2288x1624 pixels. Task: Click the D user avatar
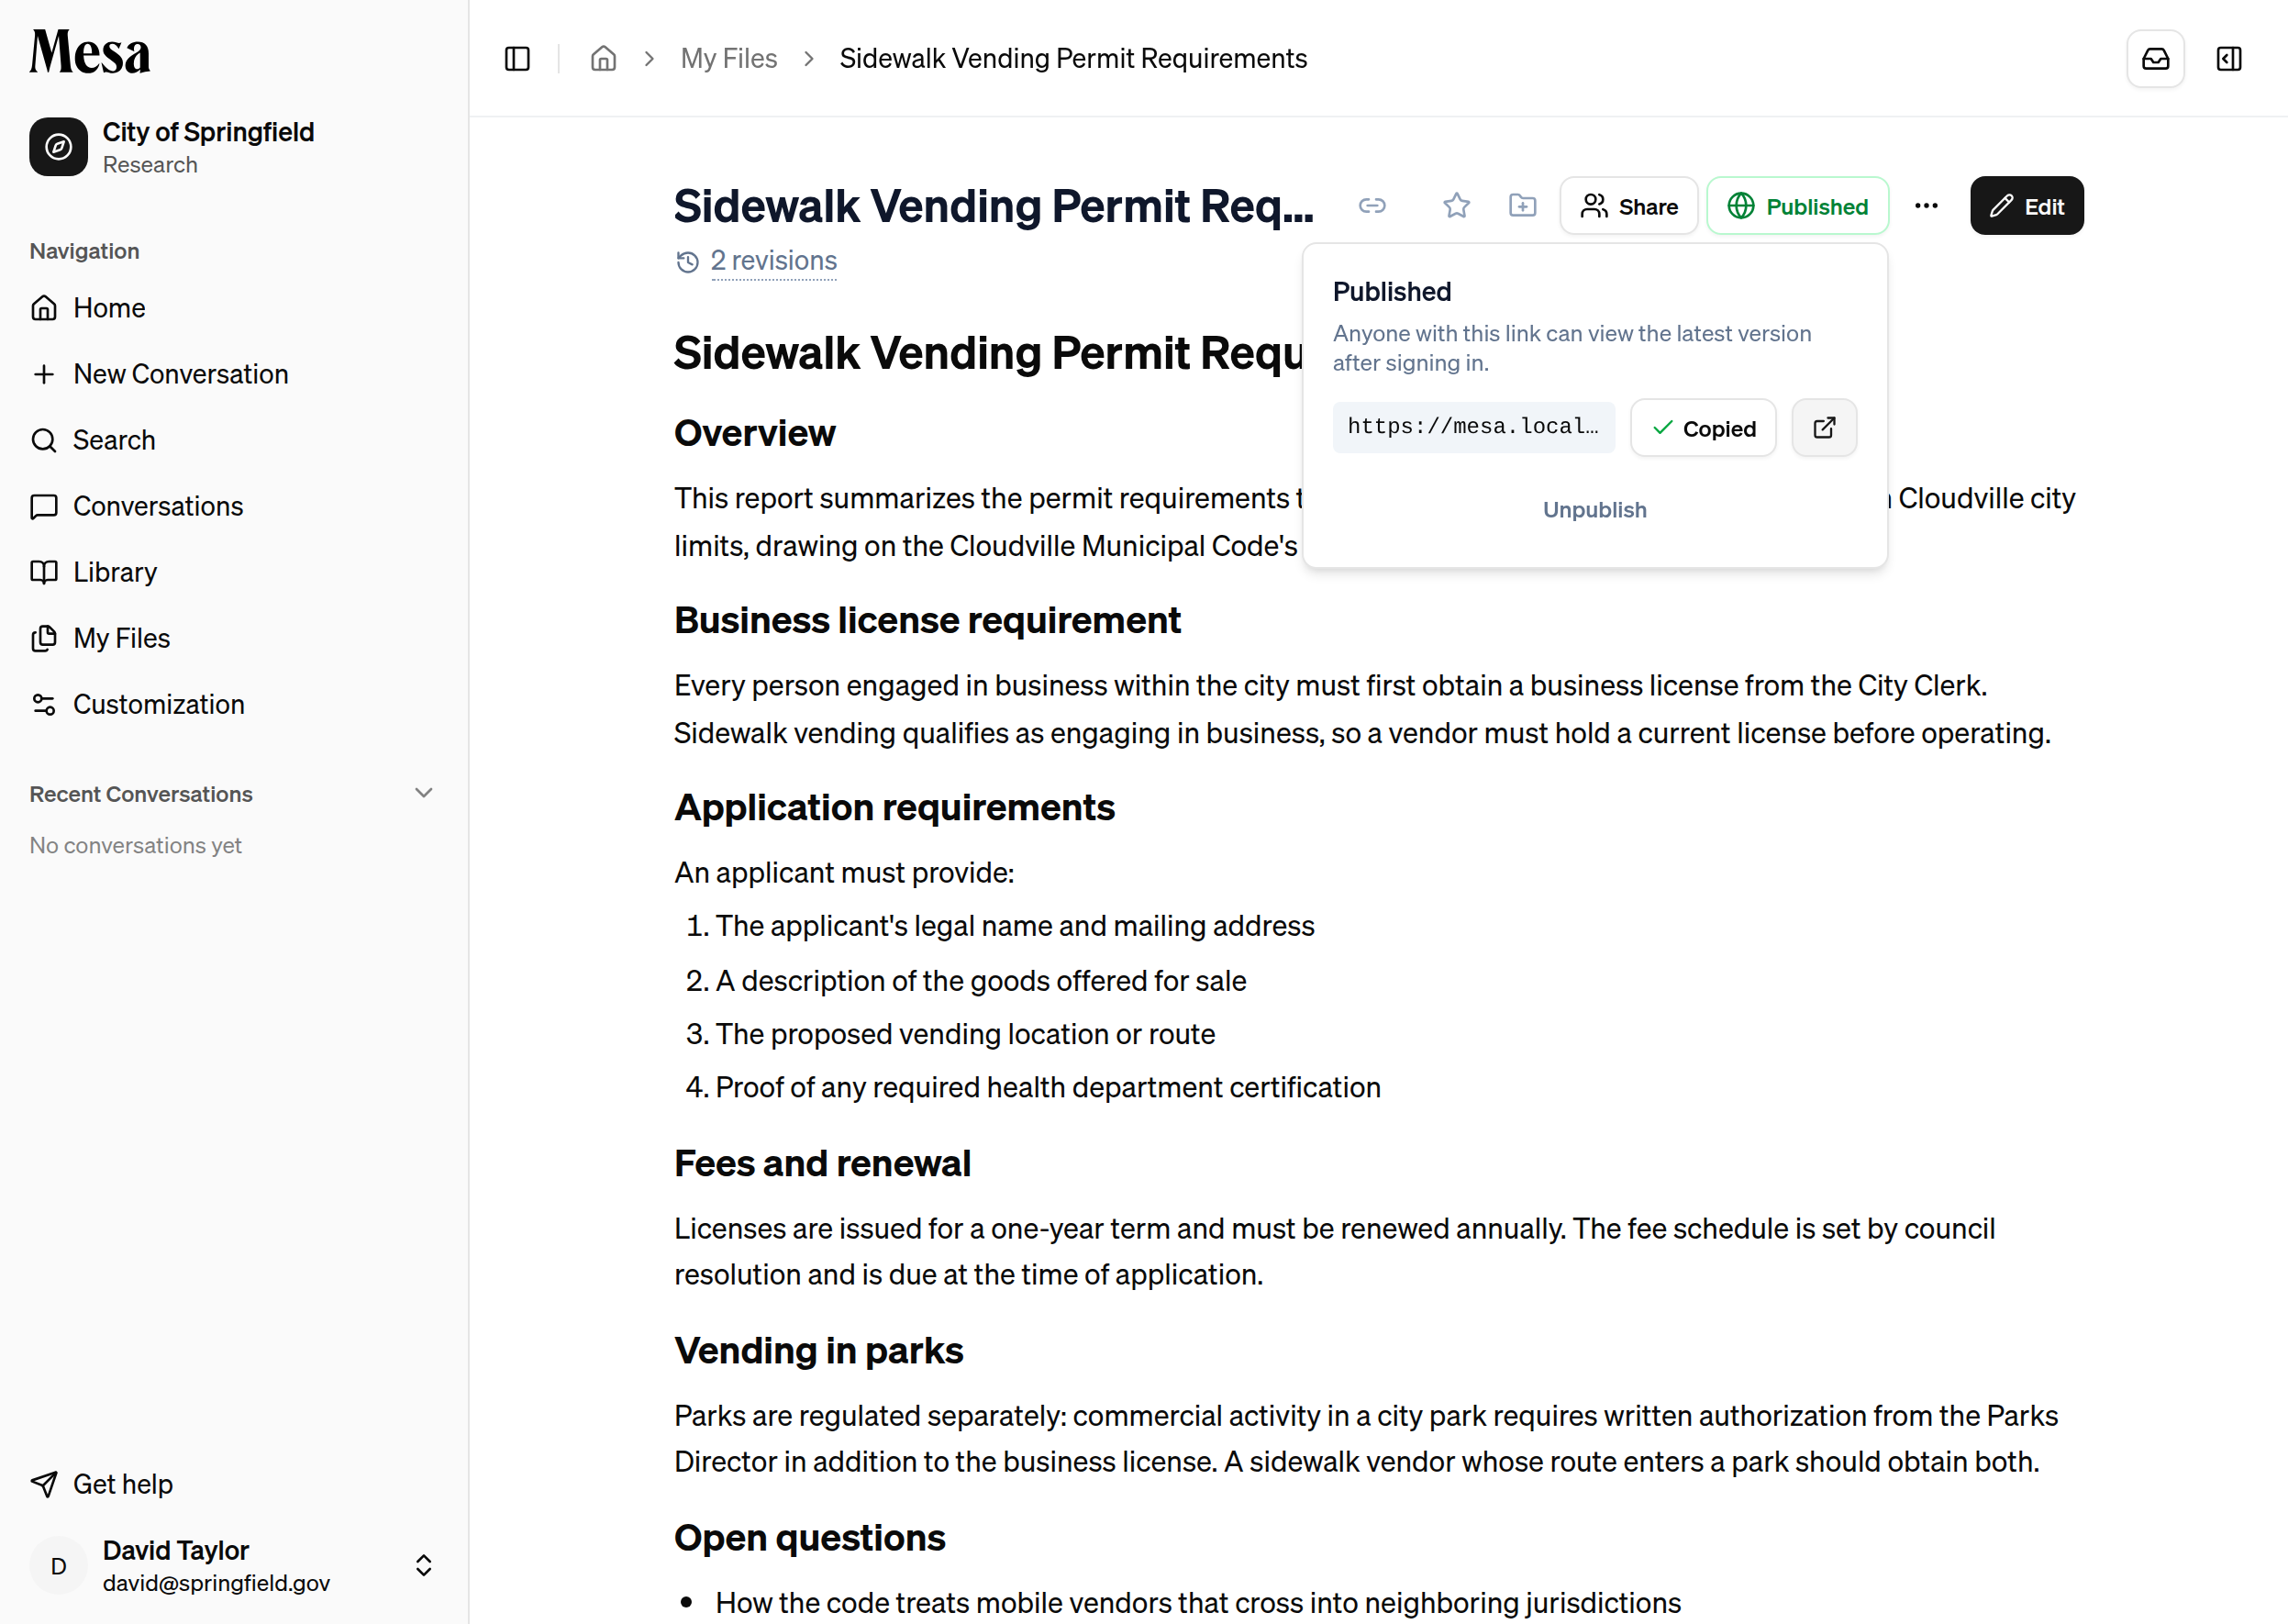[x=58, y=1565]
